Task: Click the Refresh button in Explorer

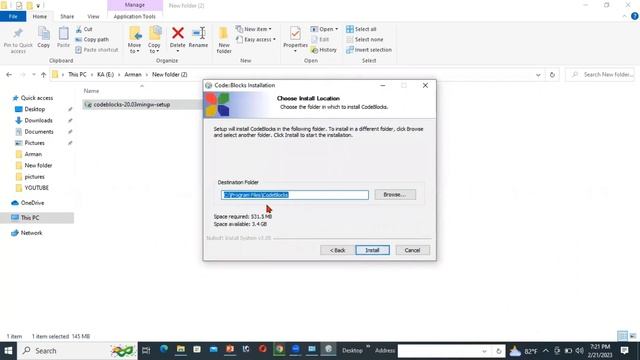Action: tap(552, 75)
